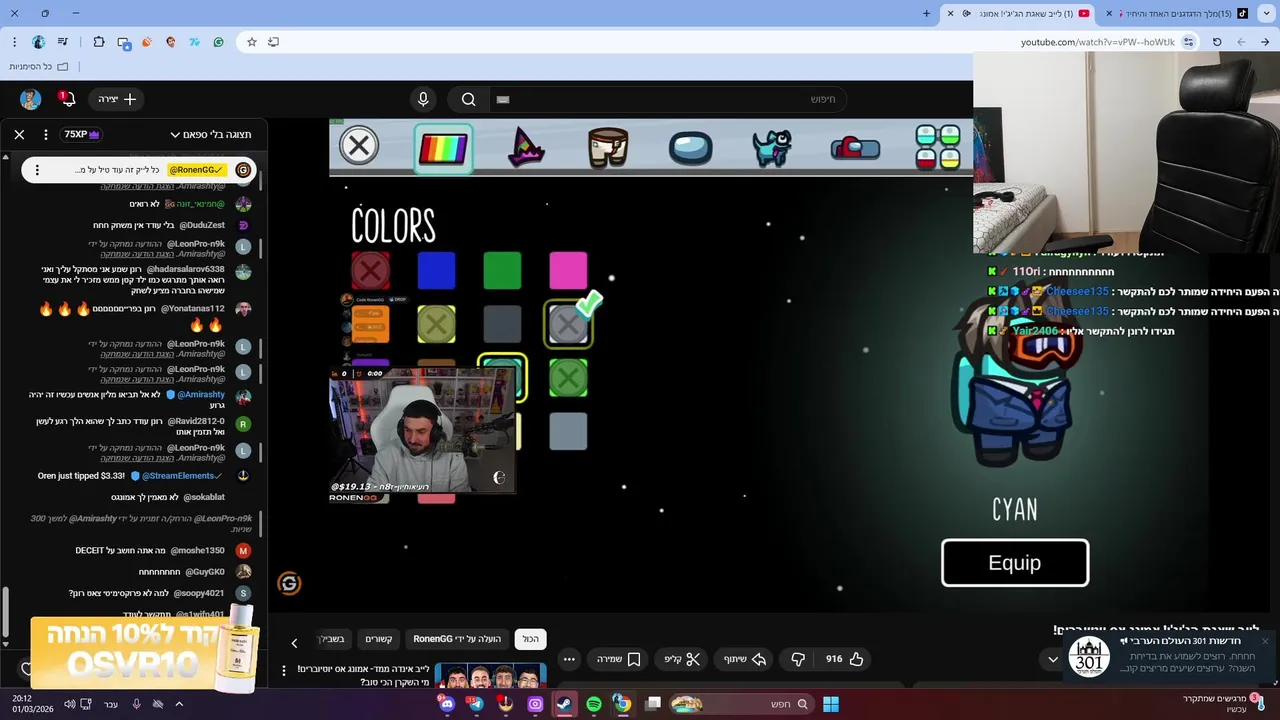Open Chrome media control icon
1280x720 pixels.
tap(62, 42)
